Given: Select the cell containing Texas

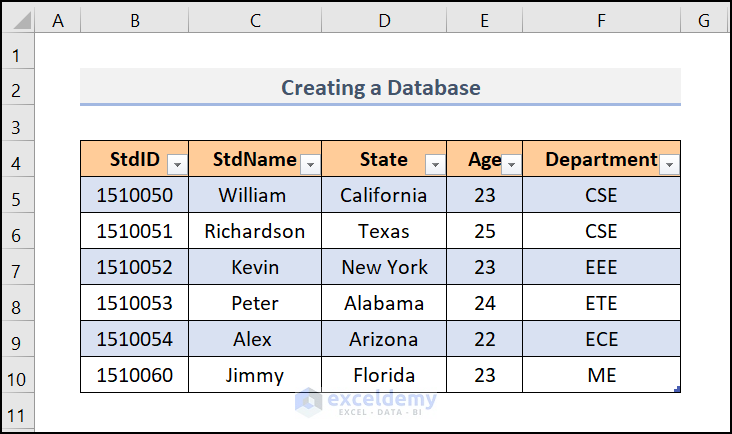Looking at the screenshot, I should pos(384,232).
